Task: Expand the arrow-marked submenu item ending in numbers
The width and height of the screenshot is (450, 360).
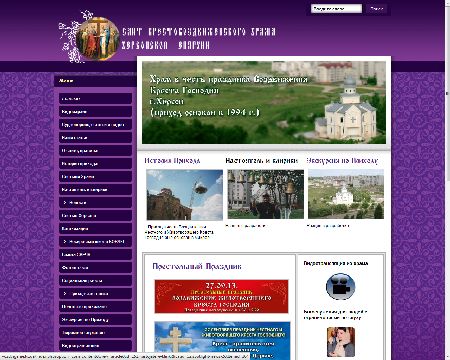Action: [95, 242]
